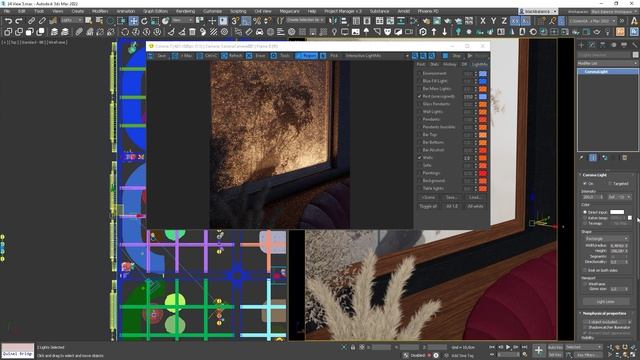Click the Paintings light color swatch
The width and height of the screenshot is (640, 360).
483,173
